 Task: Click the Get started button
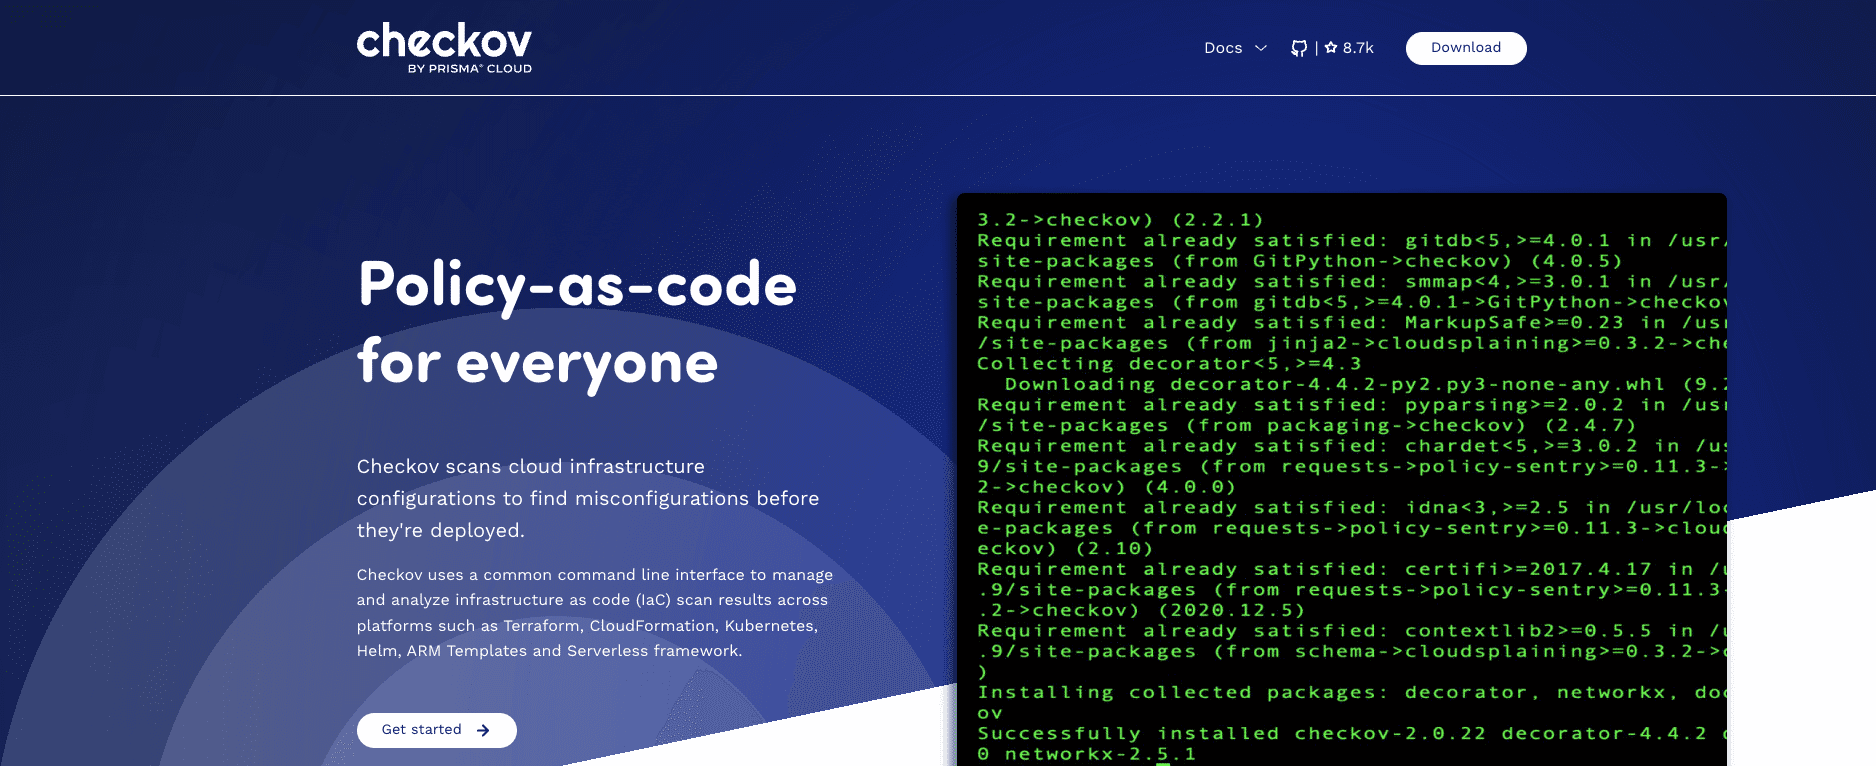pos(437,730)
